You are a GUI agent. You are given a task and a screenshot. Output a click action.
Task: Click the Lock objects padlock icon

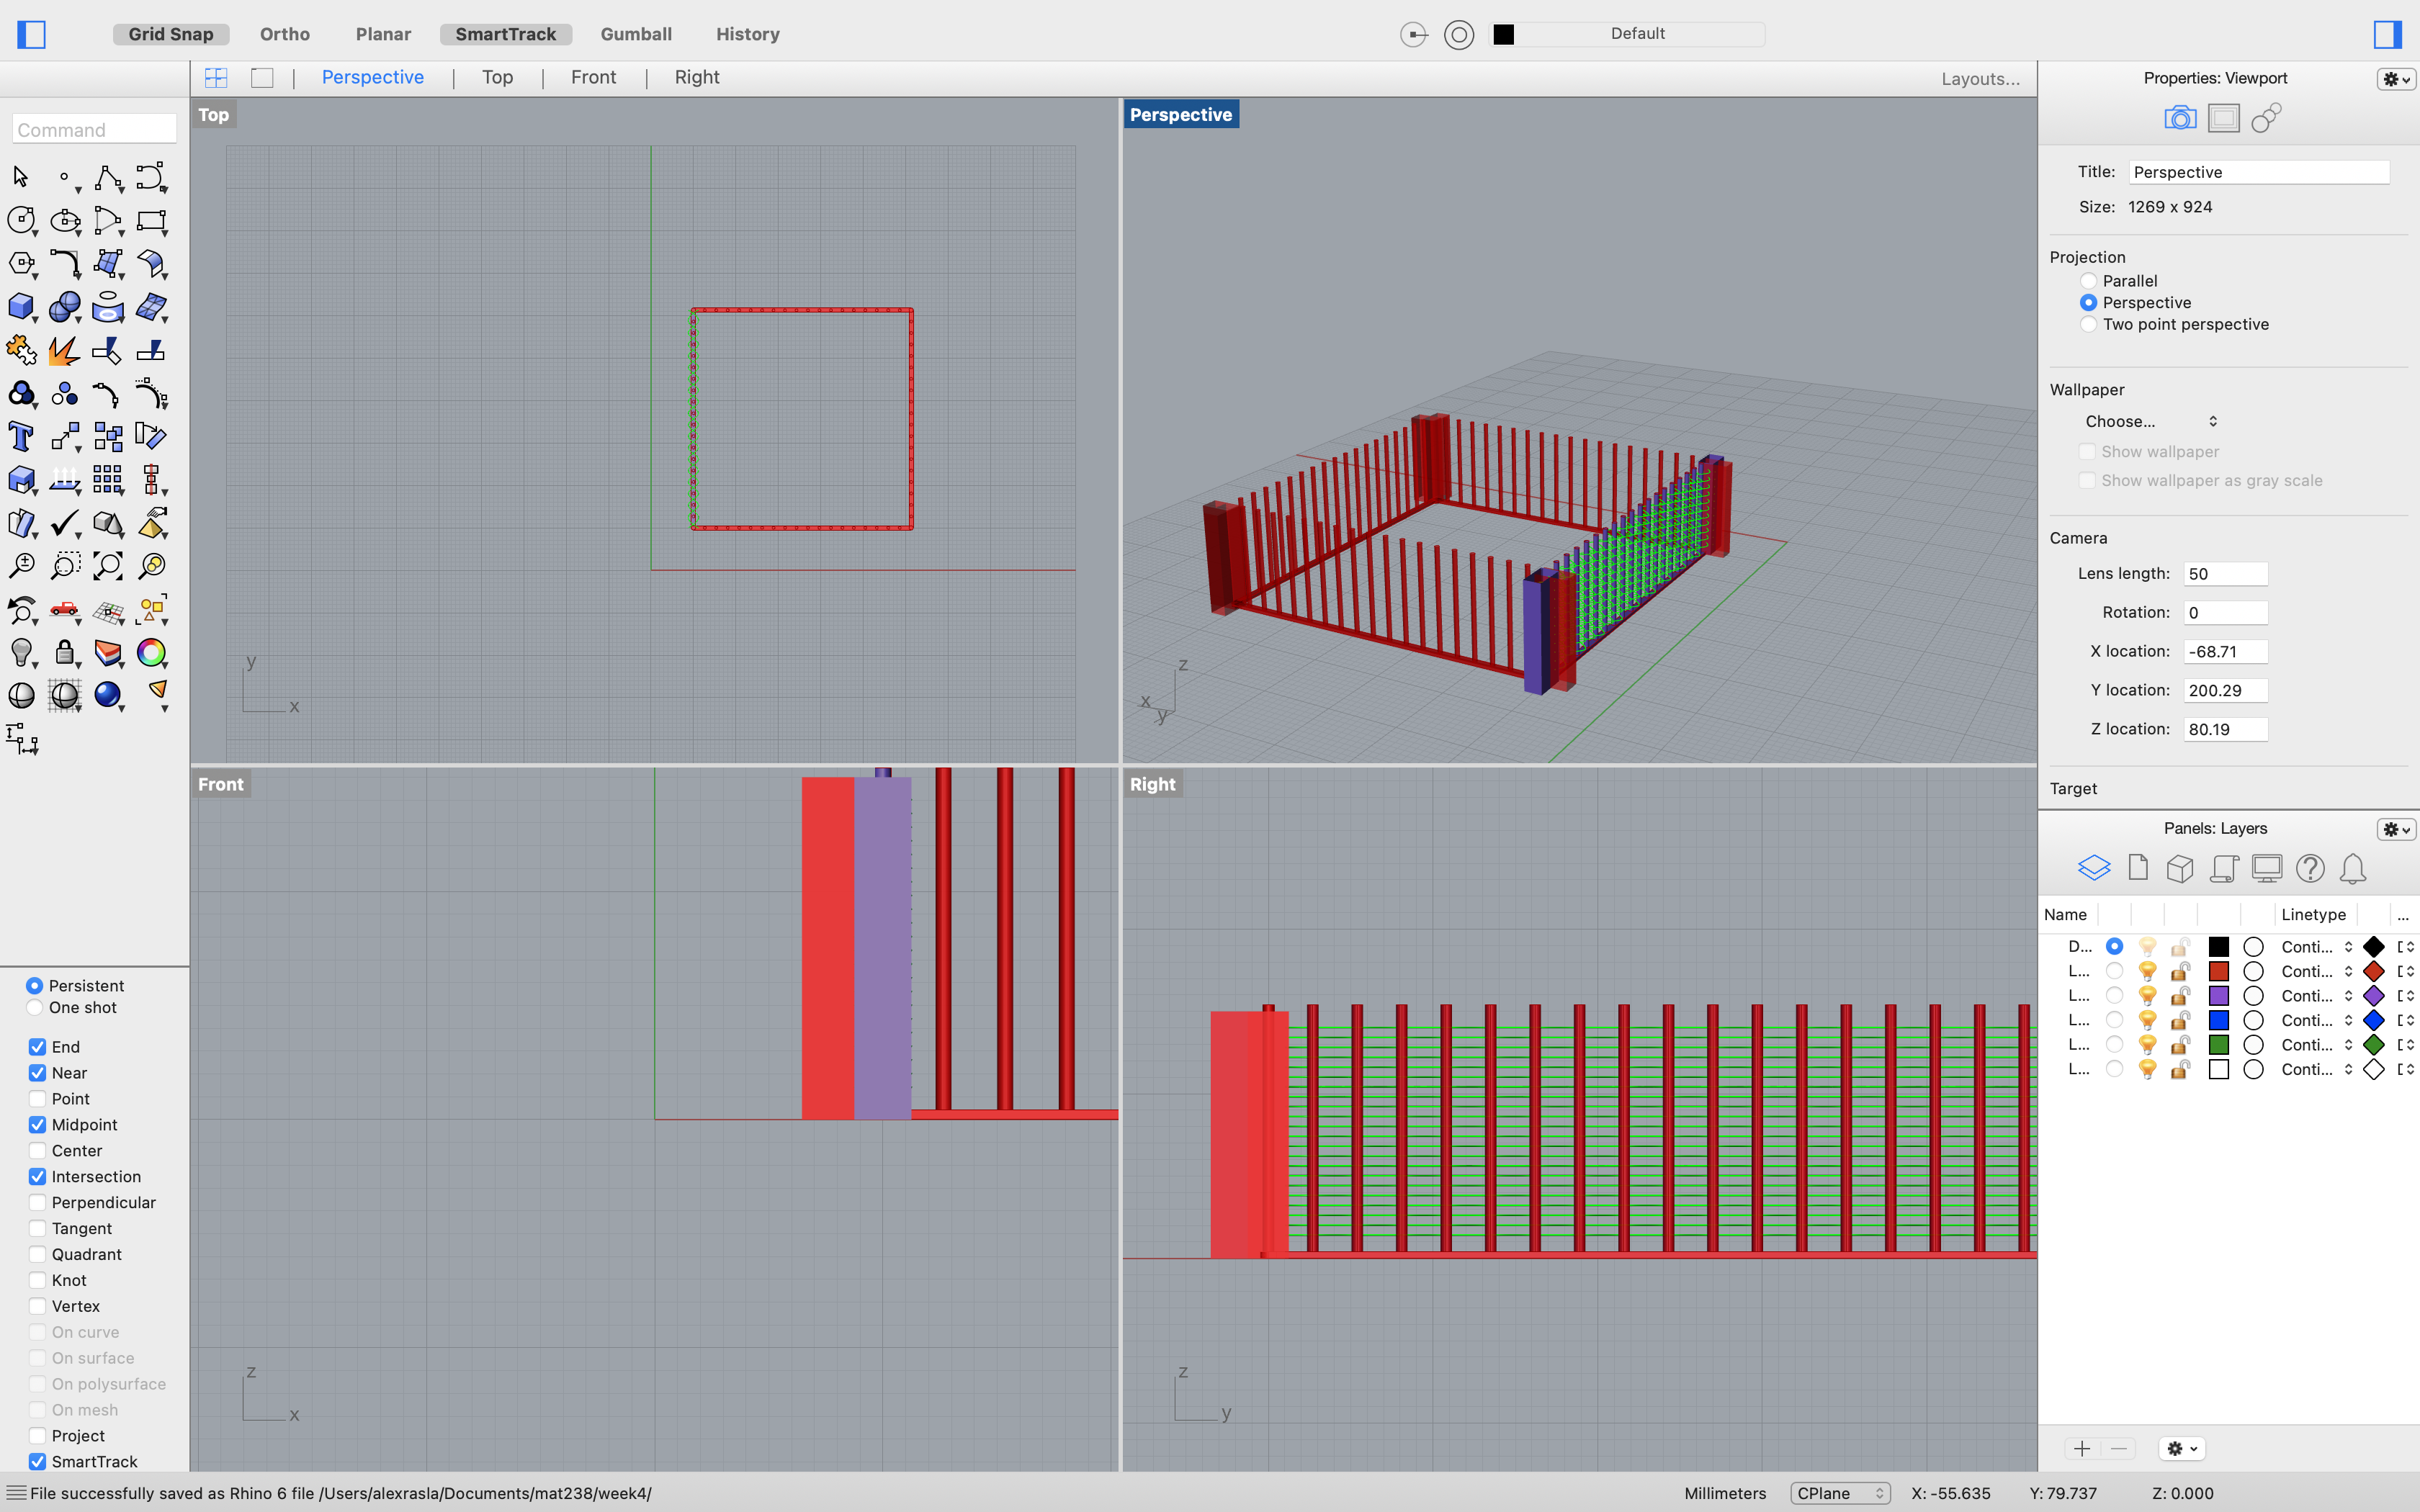(64, 653)
